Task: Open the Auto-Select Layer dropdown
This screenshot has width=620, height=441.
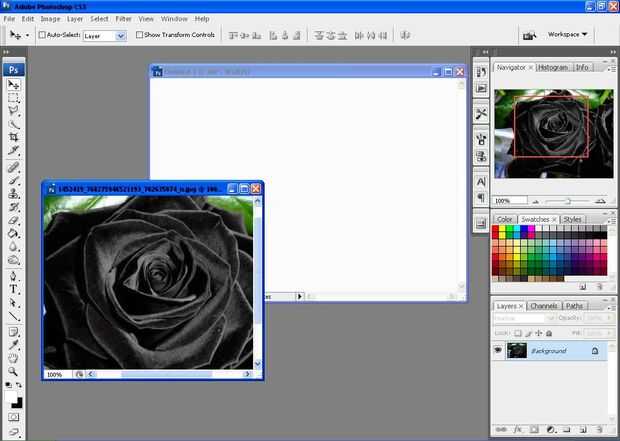Action: [x=121, y=36]
